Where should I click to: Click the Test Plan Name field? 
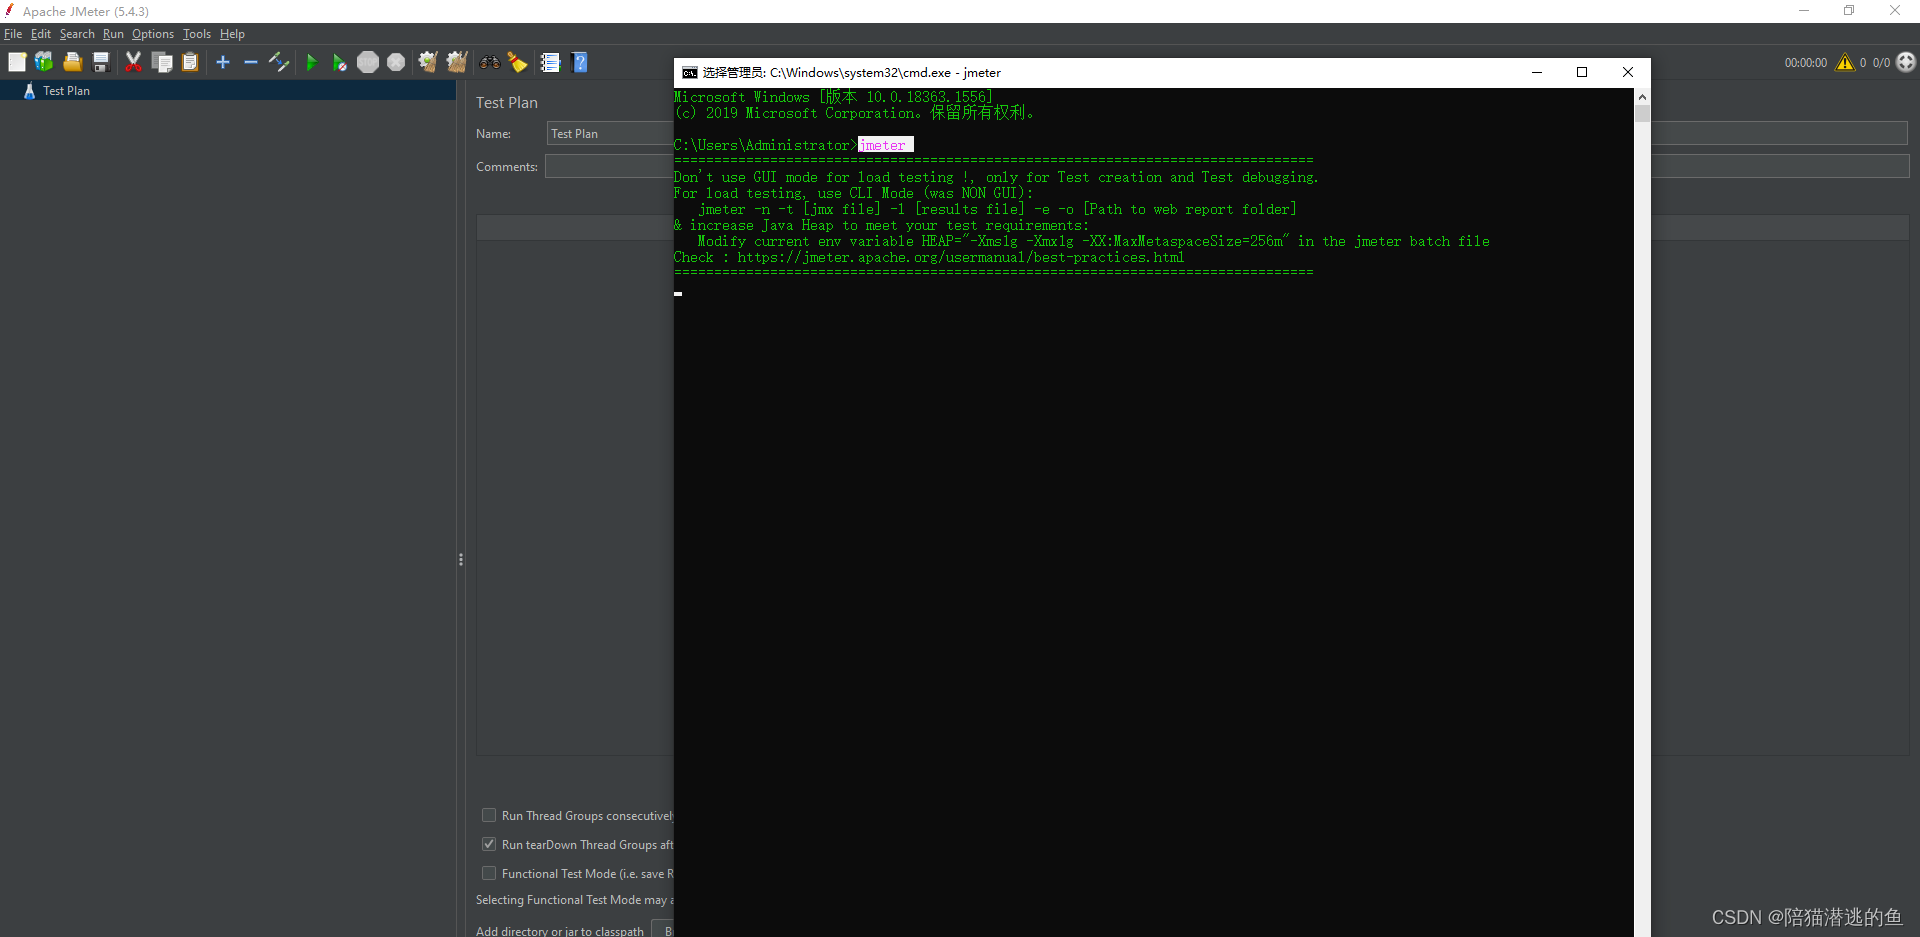tap(610, 134)
